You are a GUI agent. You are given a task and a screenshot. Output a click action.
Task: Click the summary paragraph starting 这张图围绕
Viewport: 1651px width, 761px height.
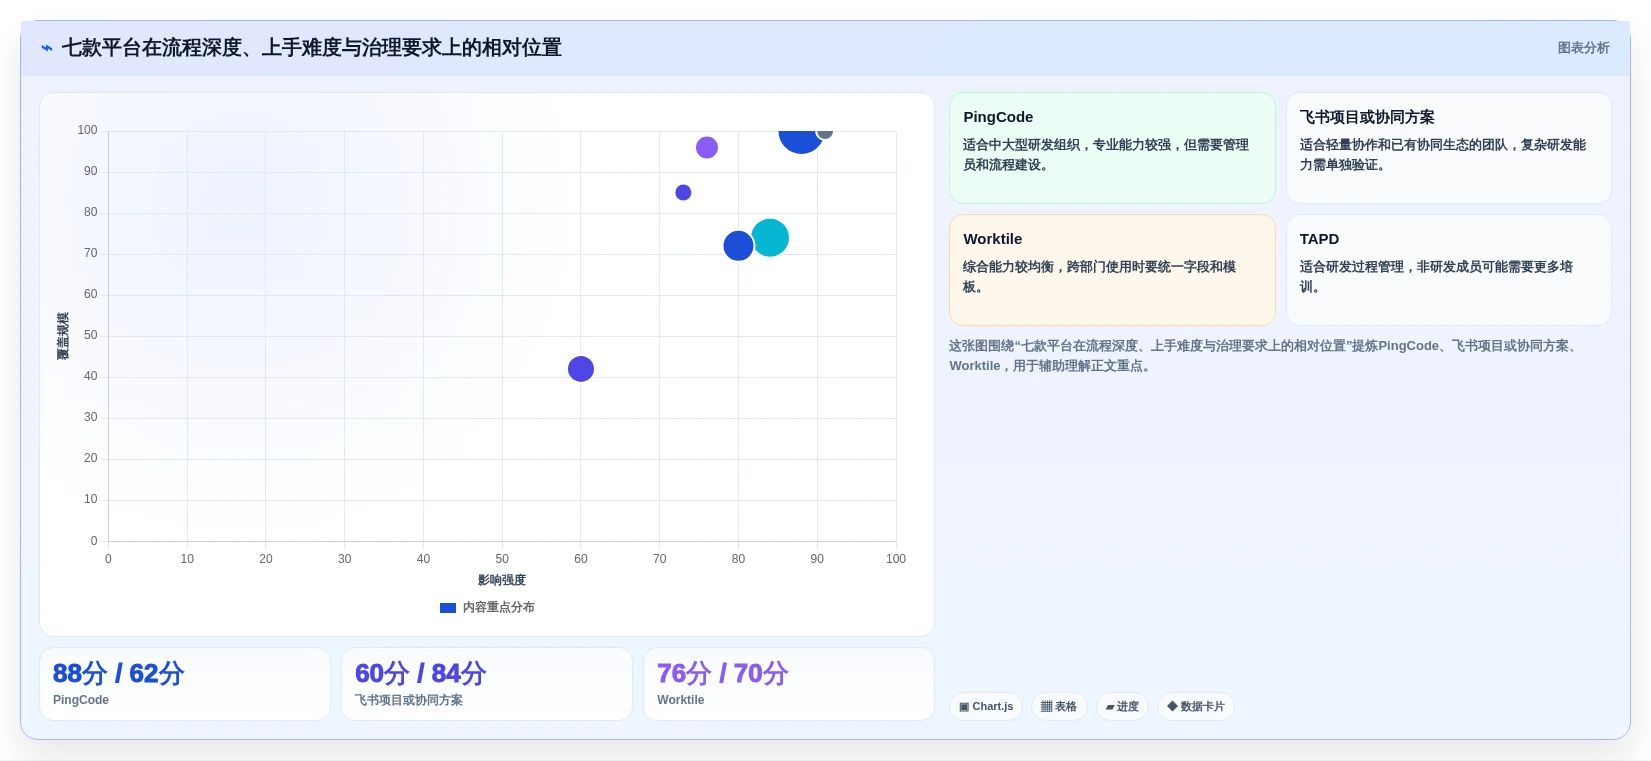pos(1266,356)
